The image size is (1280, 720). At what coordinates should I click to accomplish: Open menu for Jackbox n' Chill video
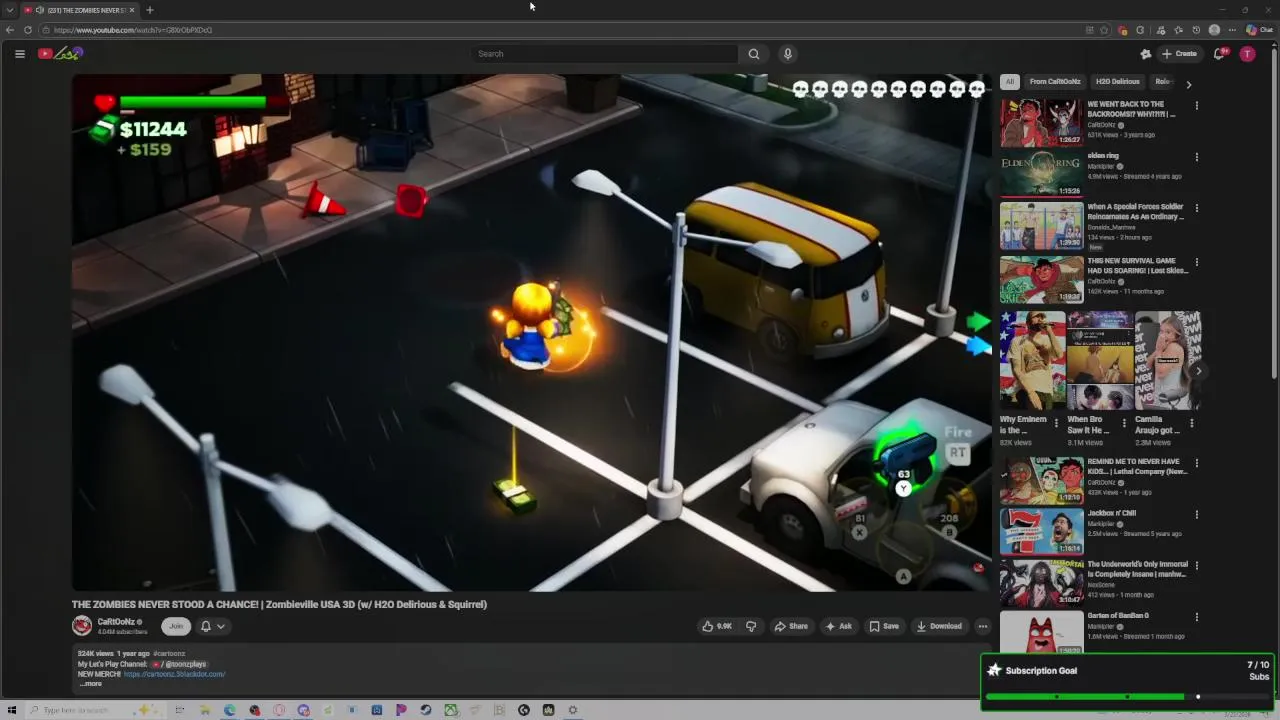(1196, 514)
